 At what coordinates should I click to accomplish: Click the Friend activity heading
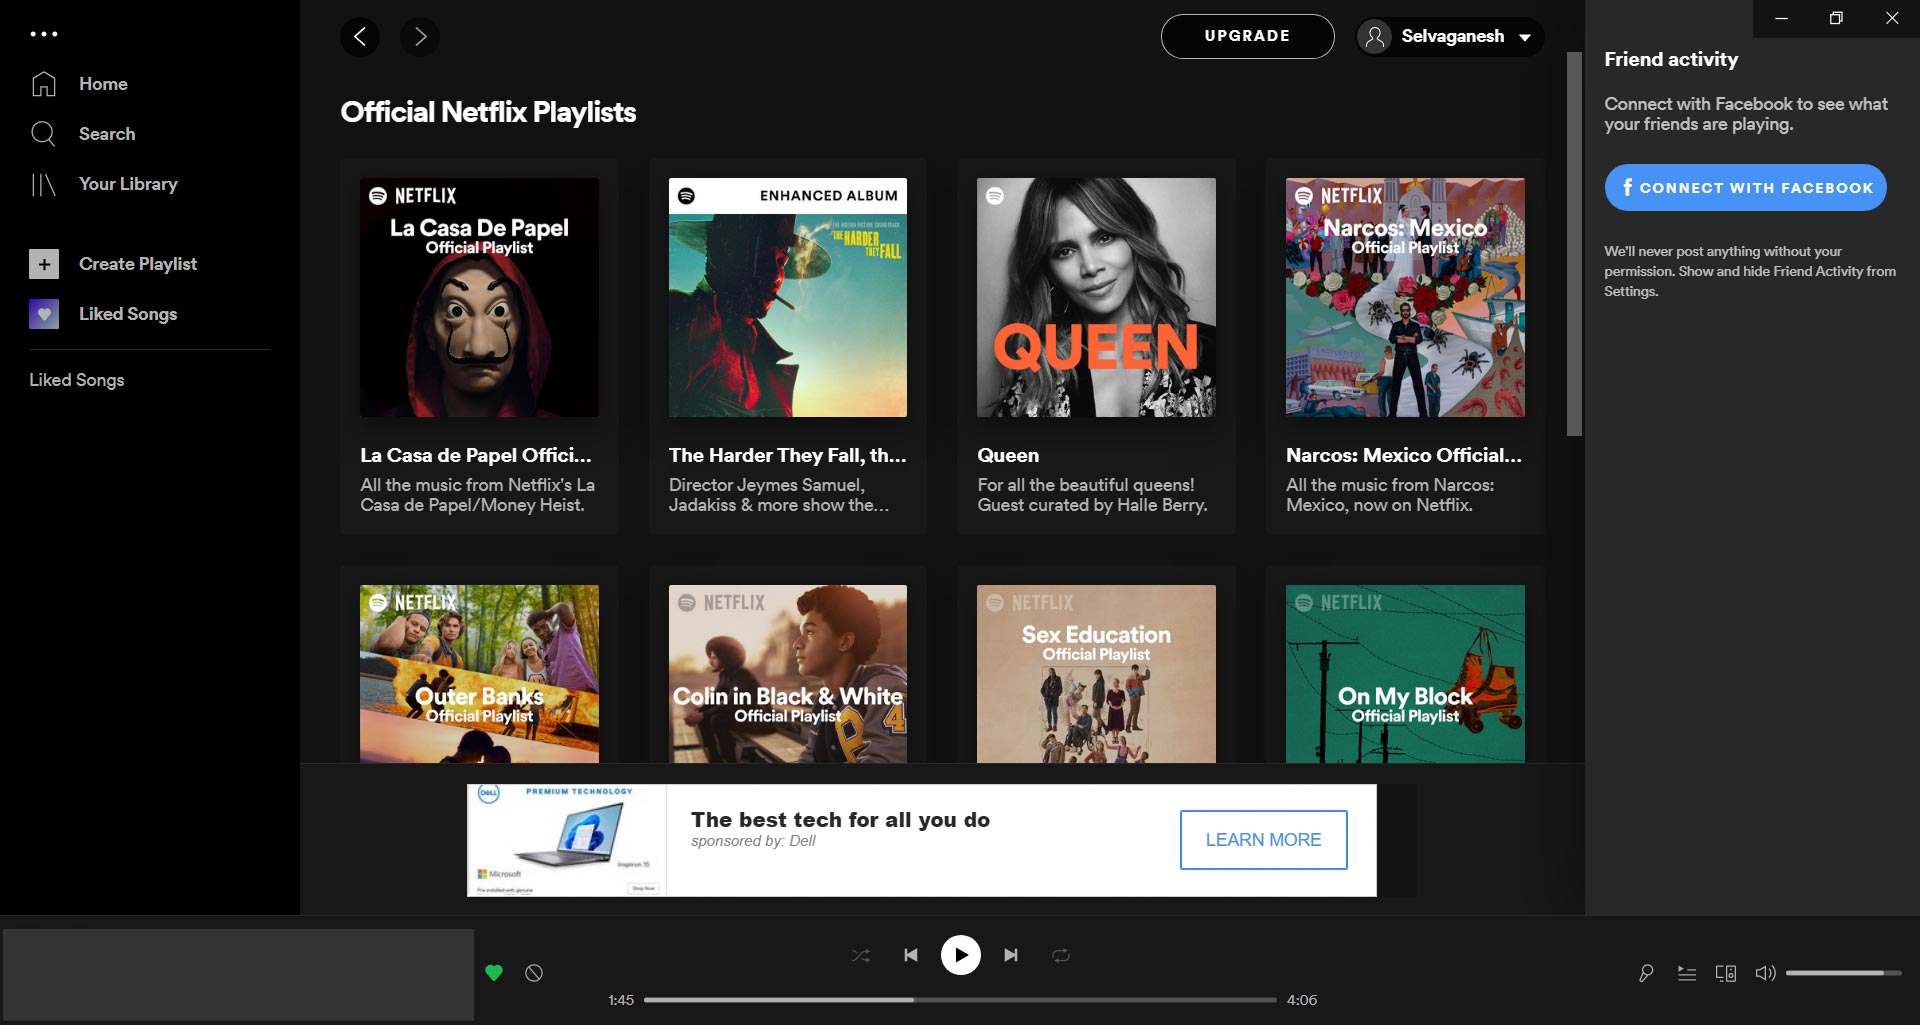point(1671,59)
